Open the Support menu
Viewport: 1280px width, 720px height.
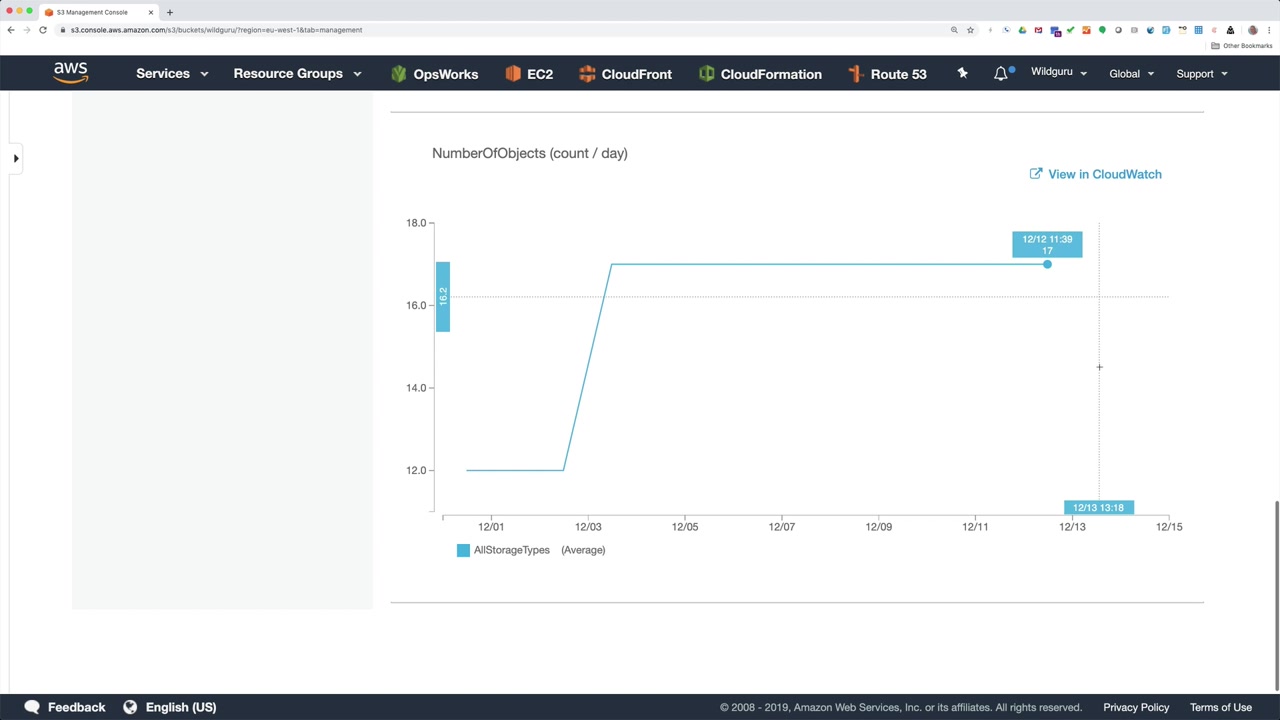(x=1201, y=74)
